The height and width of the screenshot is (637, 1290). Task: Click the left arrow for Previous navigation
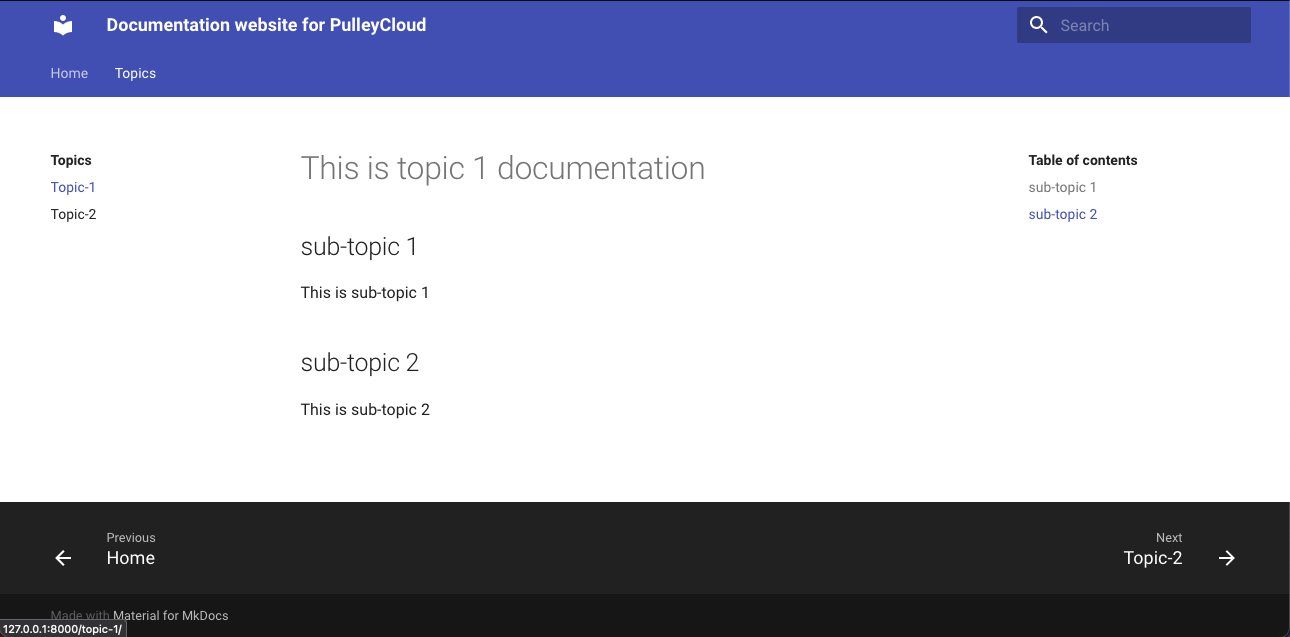pos(63,558)
